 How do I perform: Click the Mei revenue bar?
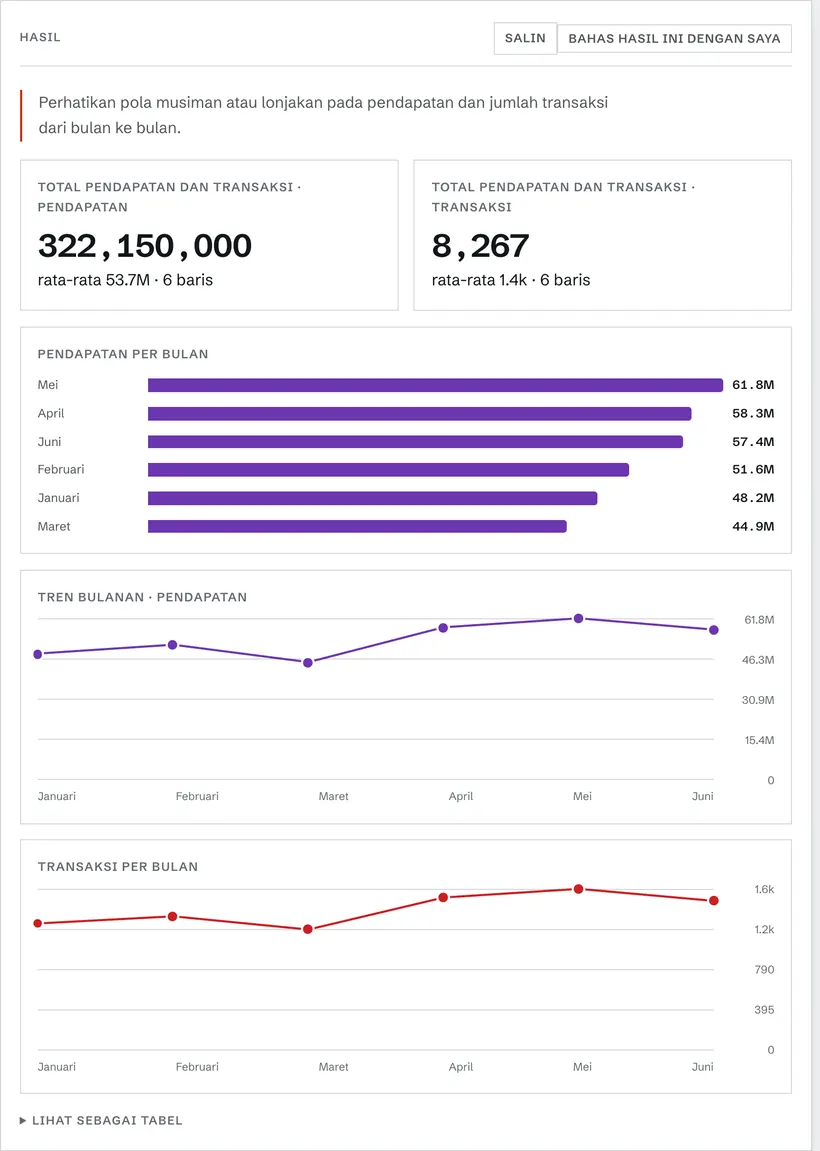click(x=435, y=385)
